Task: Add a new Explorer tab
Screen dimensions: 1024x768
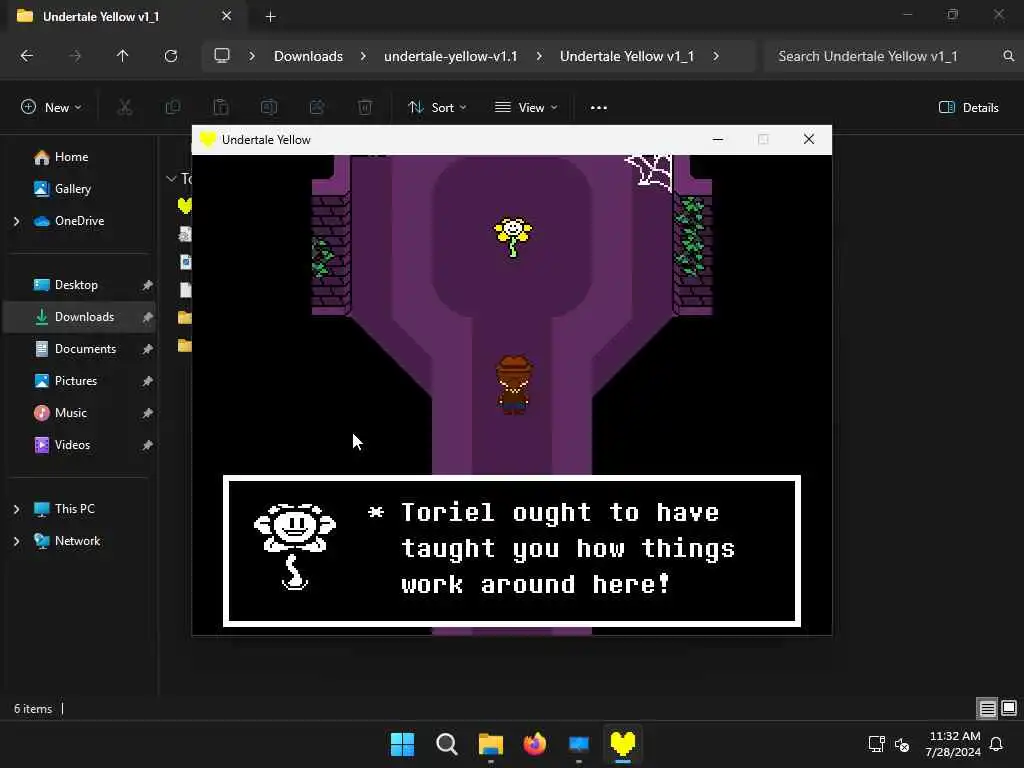Action: pyautogui.click(x=270, y=17)
